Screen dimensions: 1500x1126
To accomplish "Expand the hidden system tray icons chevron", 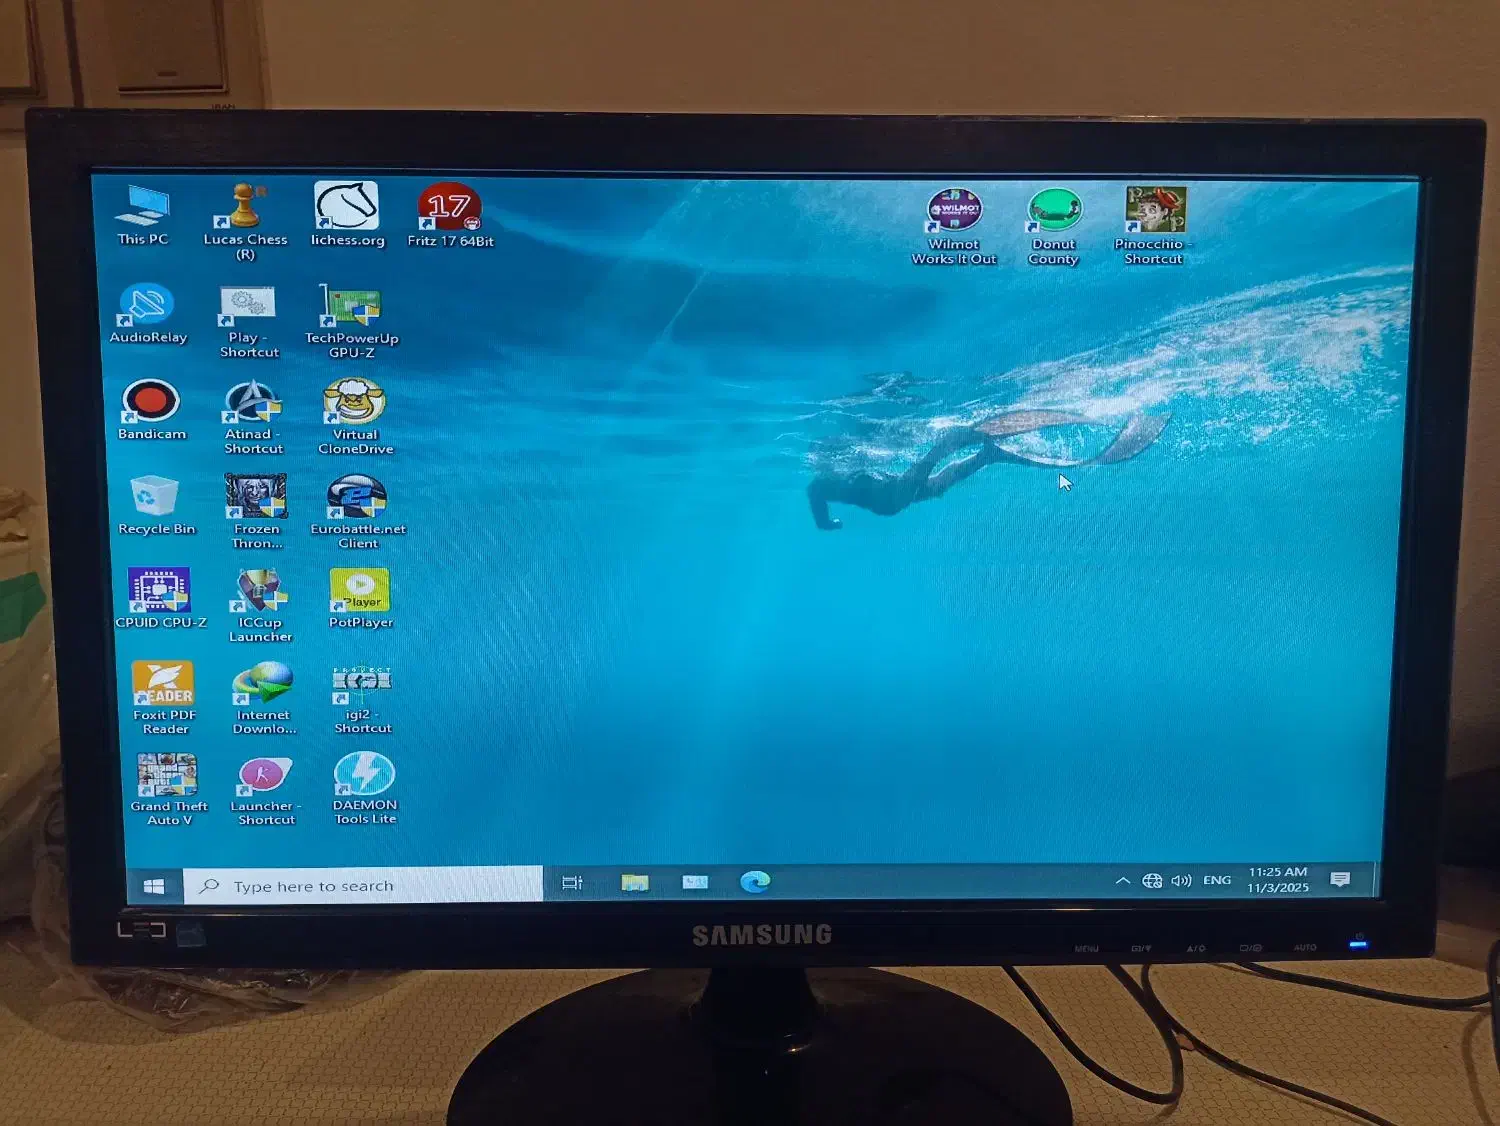I will point(1122,881).
